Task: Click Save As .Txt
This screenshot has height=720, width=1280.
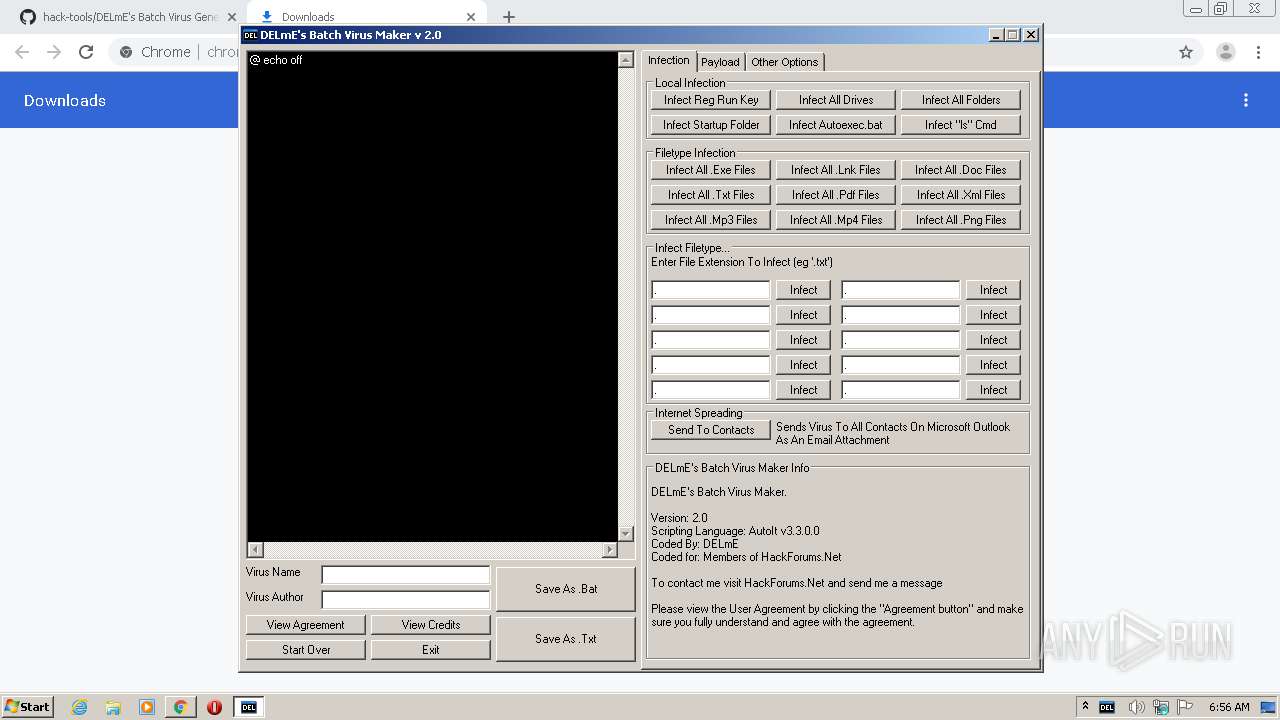Action: click(566, 639)
